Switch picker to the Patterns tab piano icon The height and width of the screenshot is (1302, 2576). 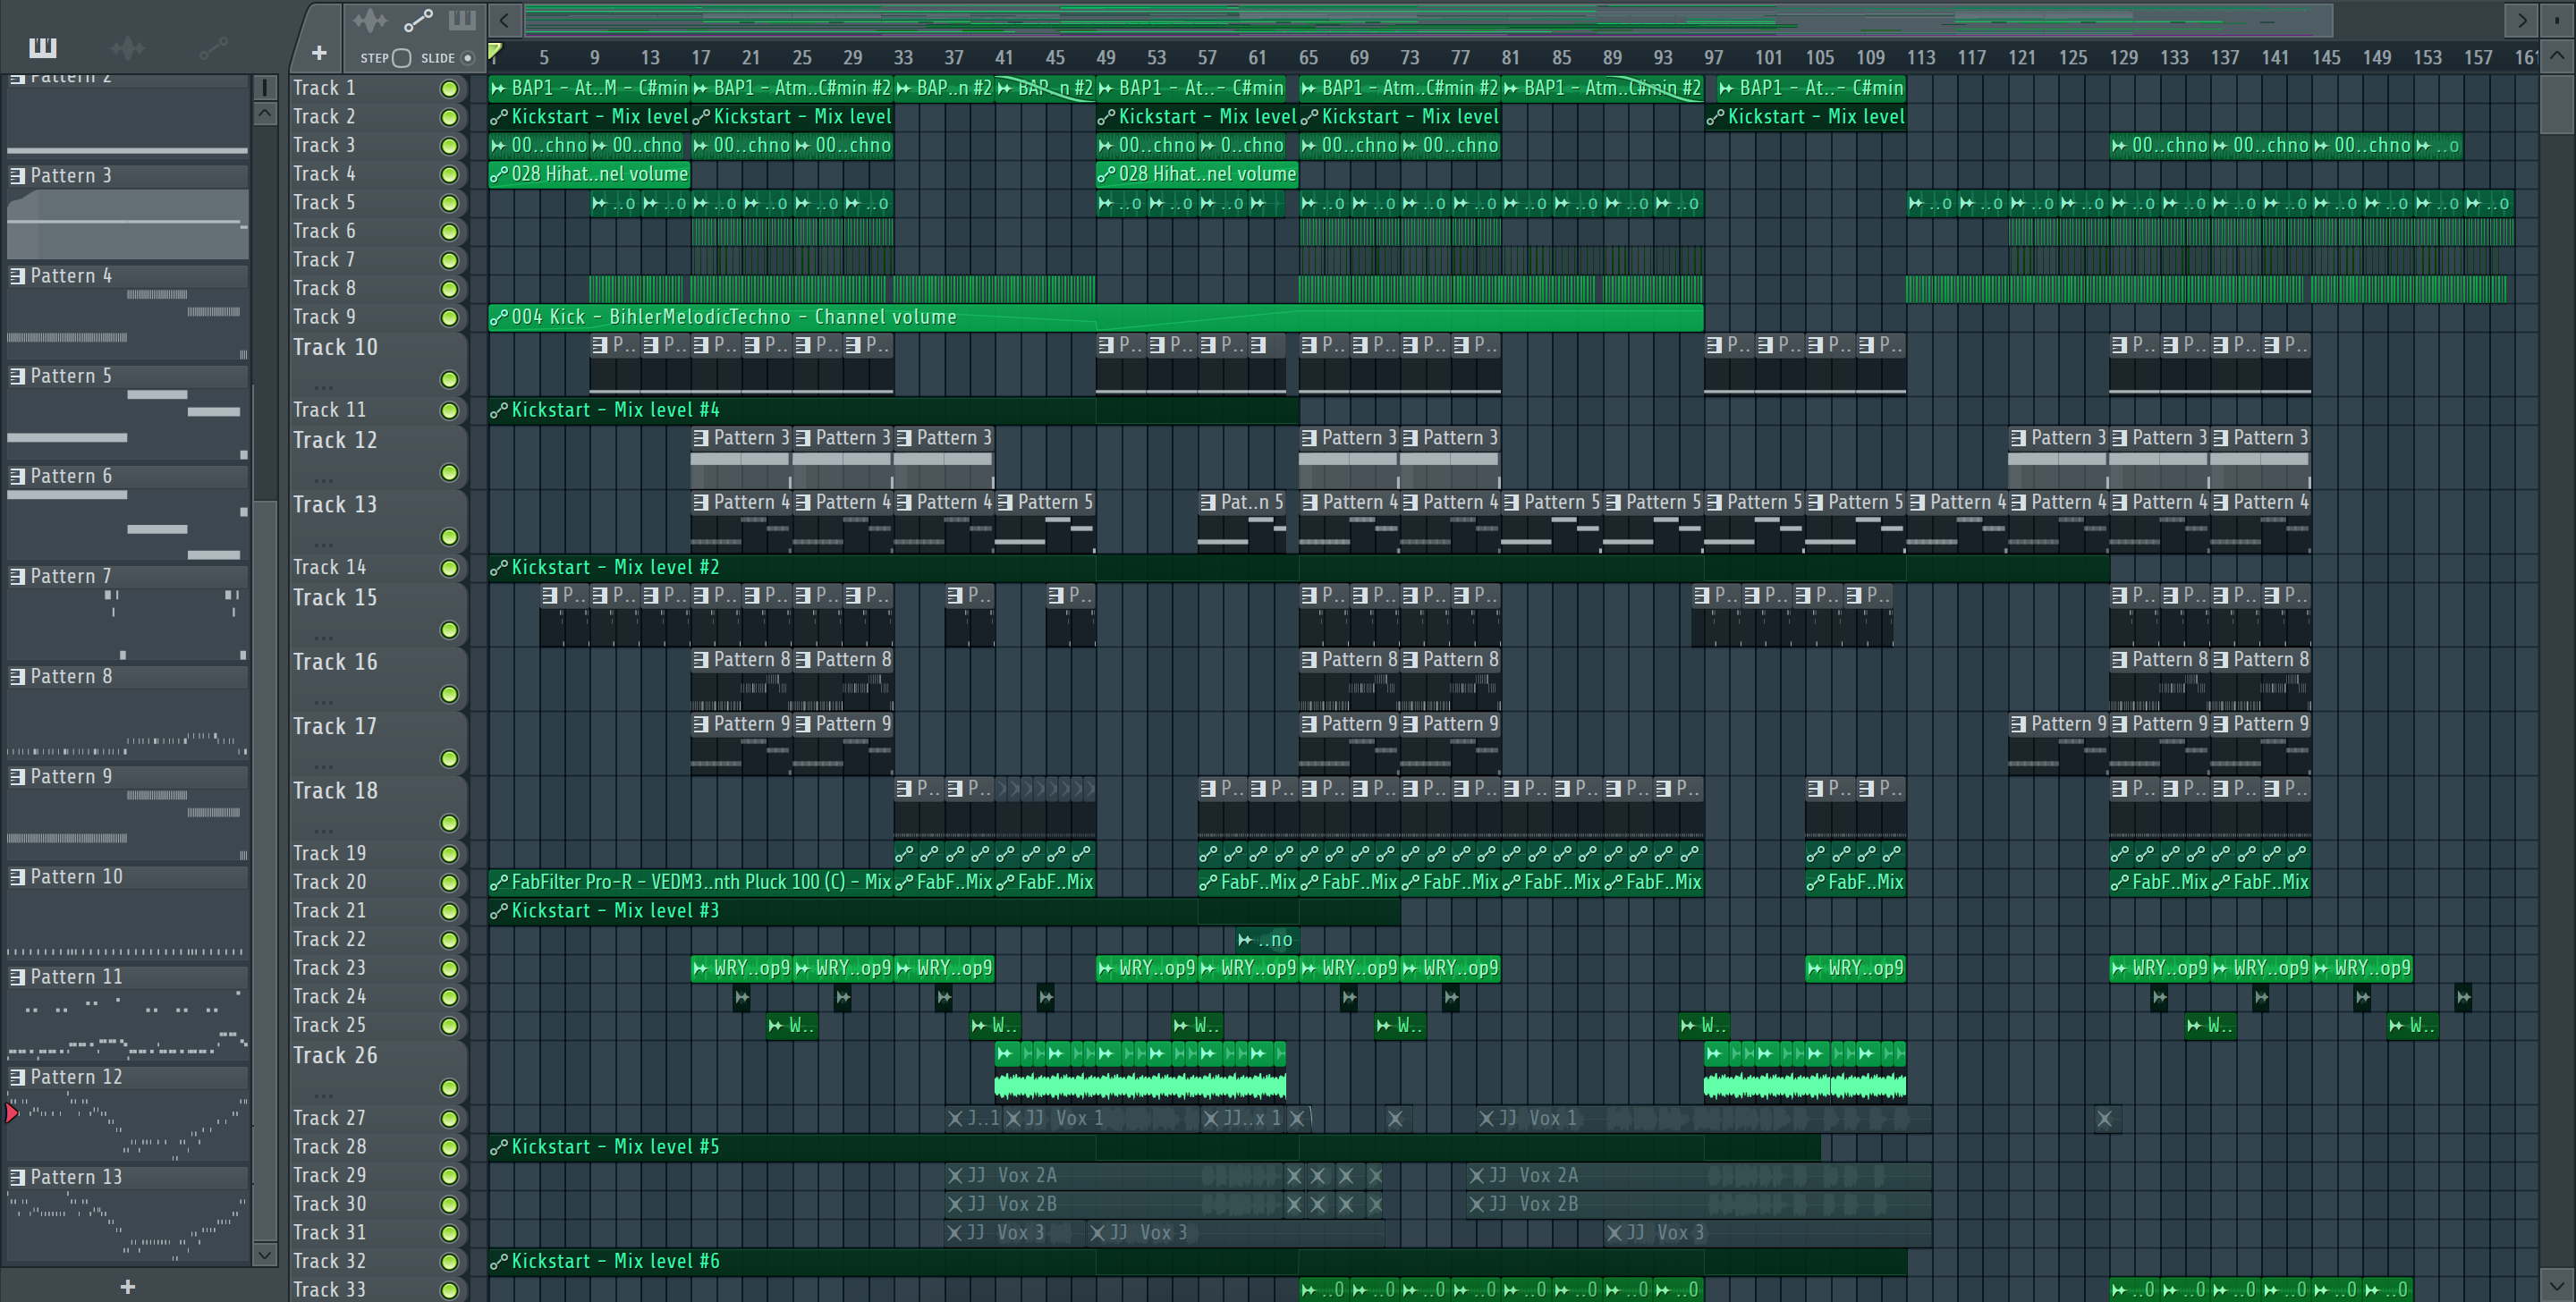tap(43, 47)
